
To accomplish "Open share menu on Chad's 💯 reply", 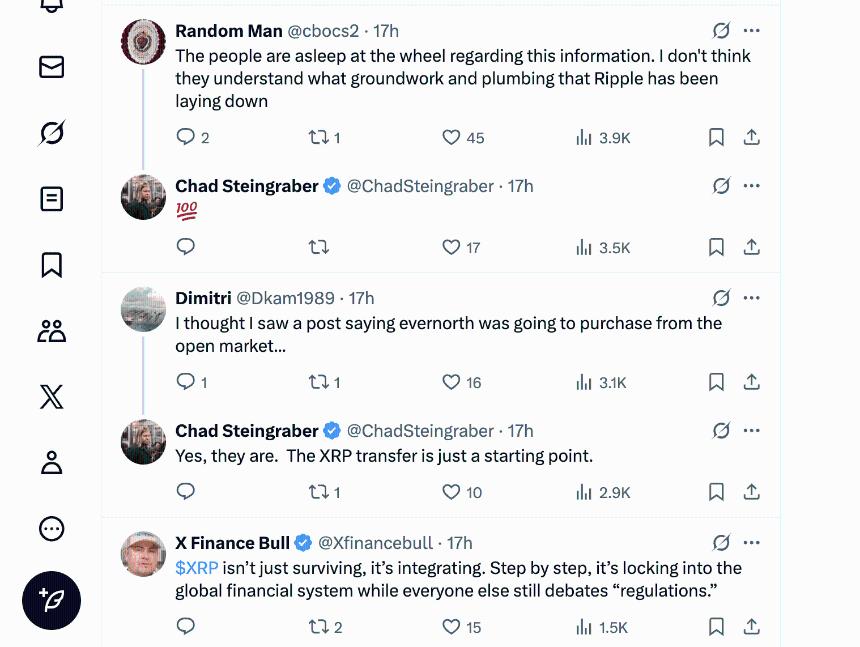I will [752, 247].
